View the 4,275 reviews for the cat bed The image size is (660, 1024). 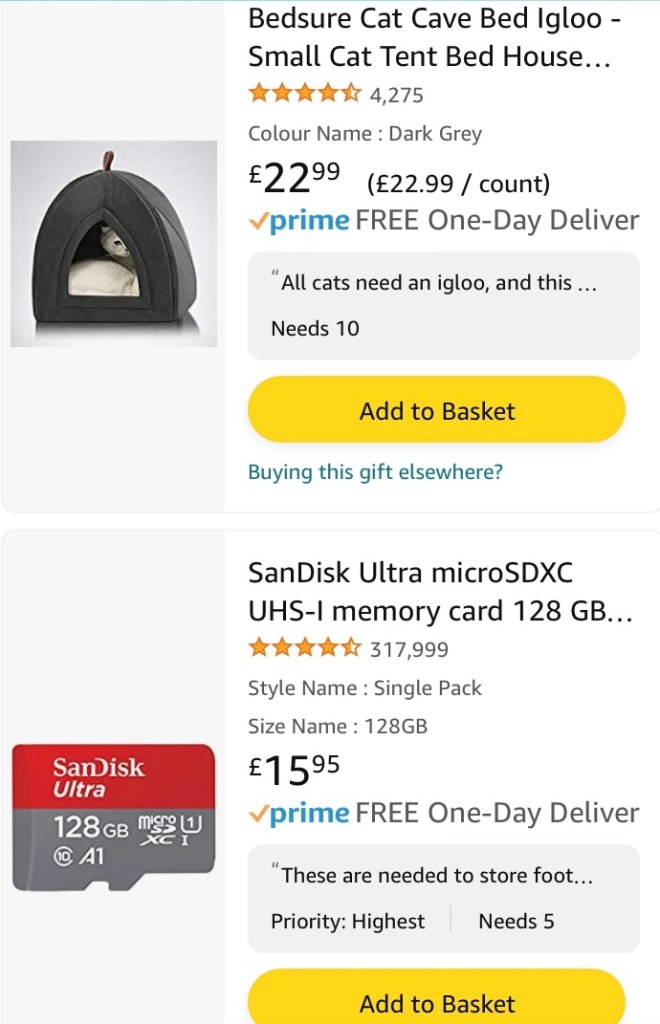(x=397, y=96)
